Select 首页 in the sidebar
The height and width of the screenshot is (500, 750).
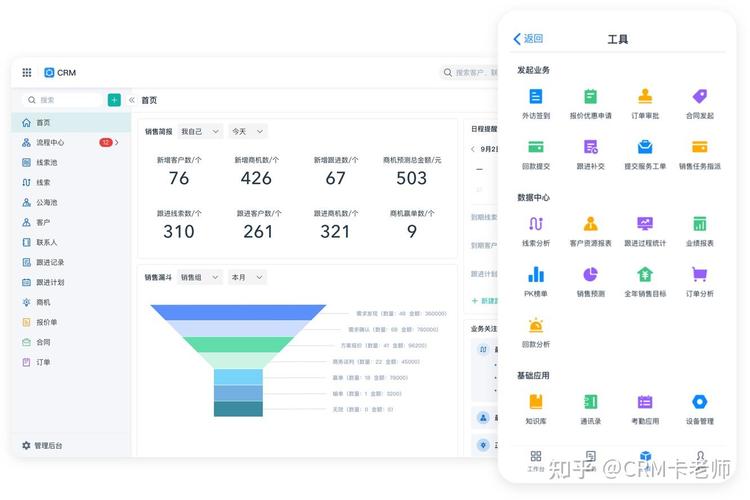coord(71,122)
